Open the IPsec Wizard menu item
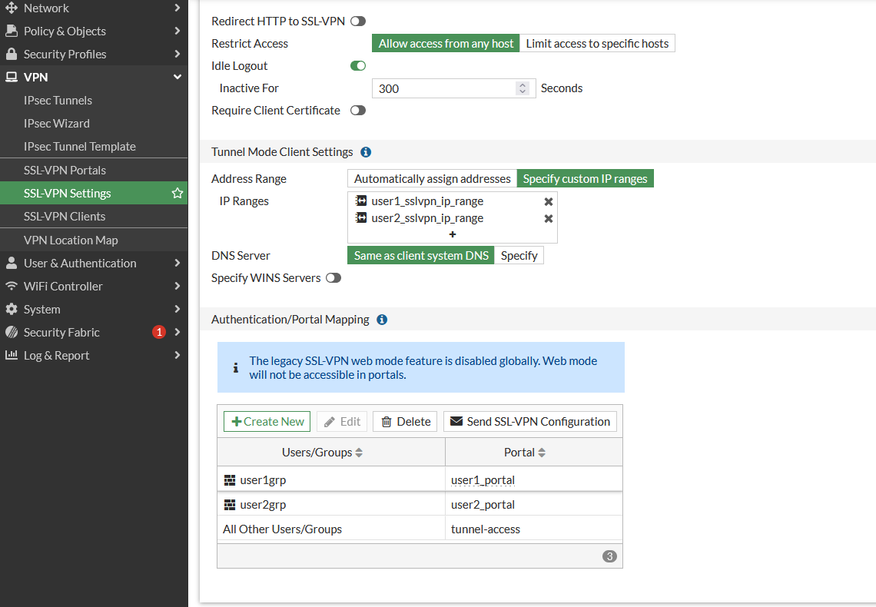The image size is (876, 607). coord(57,123)
